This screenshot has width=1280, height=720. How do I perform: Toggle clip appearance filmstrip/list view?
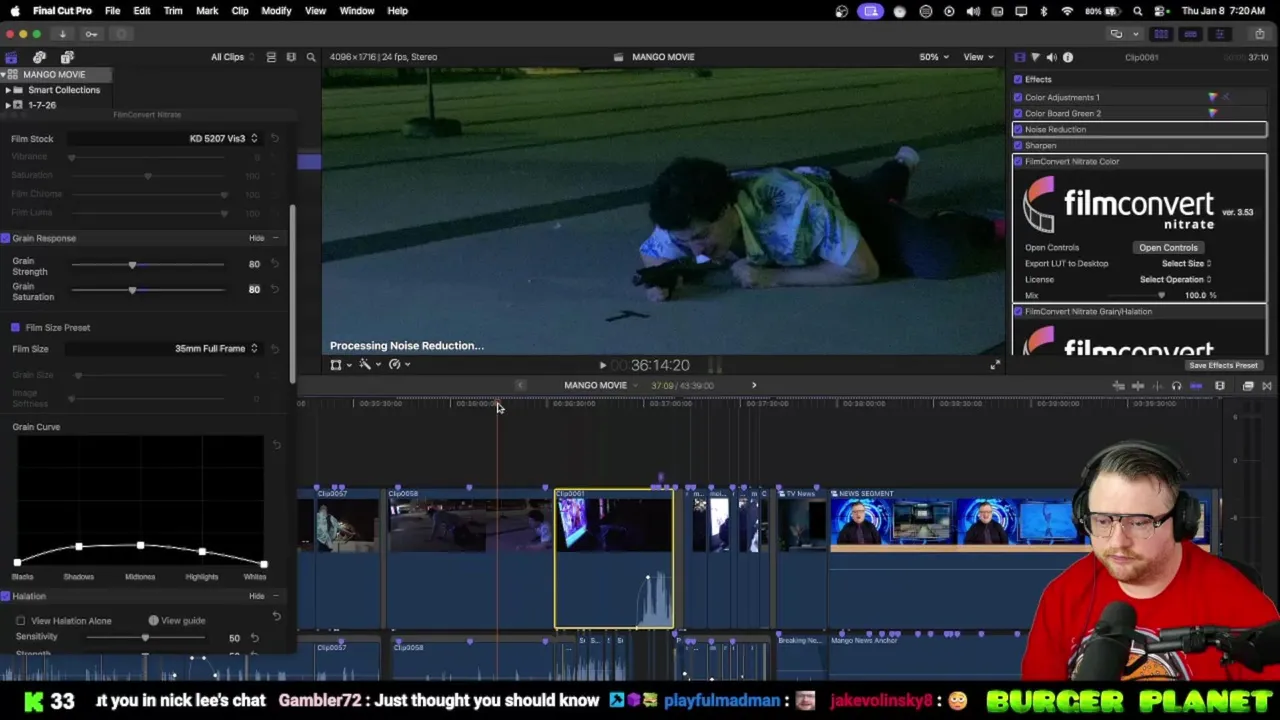[x=271, y=57]
